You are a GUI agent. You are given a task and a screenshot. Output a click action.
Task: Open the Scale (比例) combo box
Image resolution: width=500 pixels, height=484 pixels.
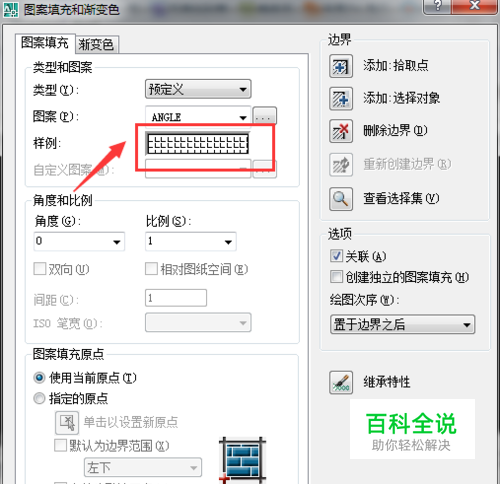[x=191, y=241]
